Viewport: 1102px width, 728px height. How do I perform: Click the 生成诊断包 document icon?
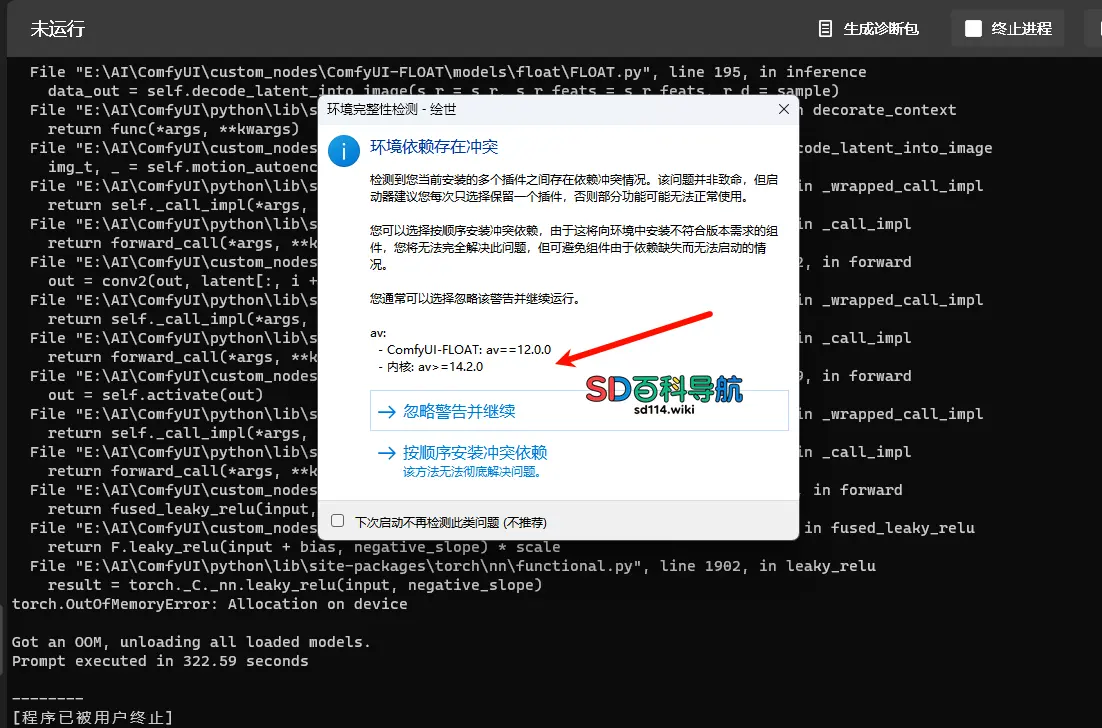826,29
